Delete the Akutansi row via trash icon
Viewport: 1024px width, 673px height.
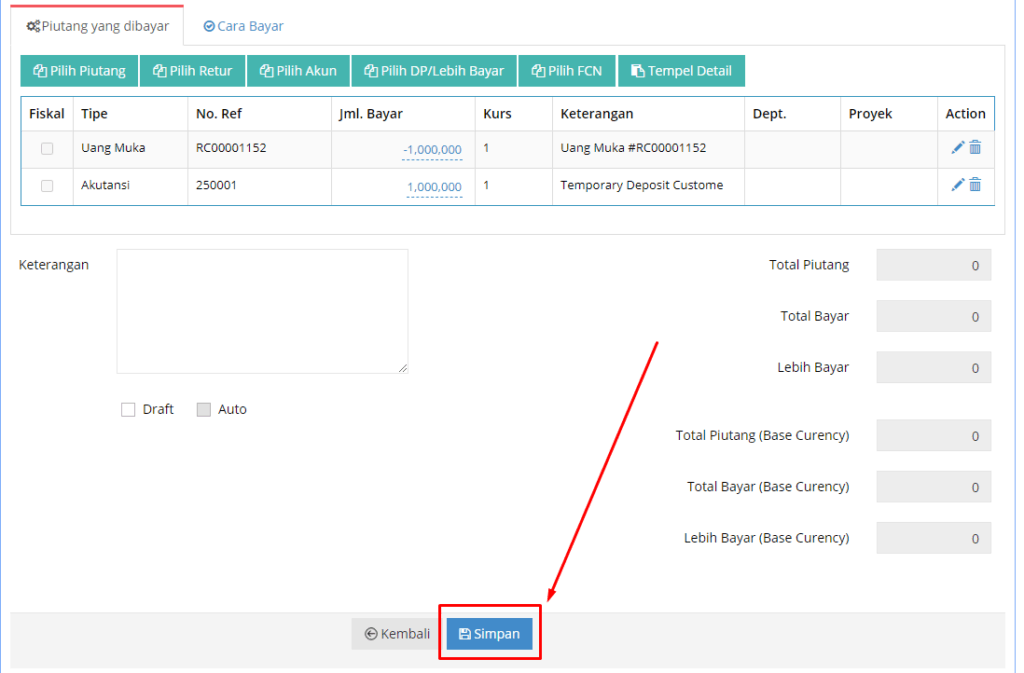pyautogui.click(x=975, y=185)
